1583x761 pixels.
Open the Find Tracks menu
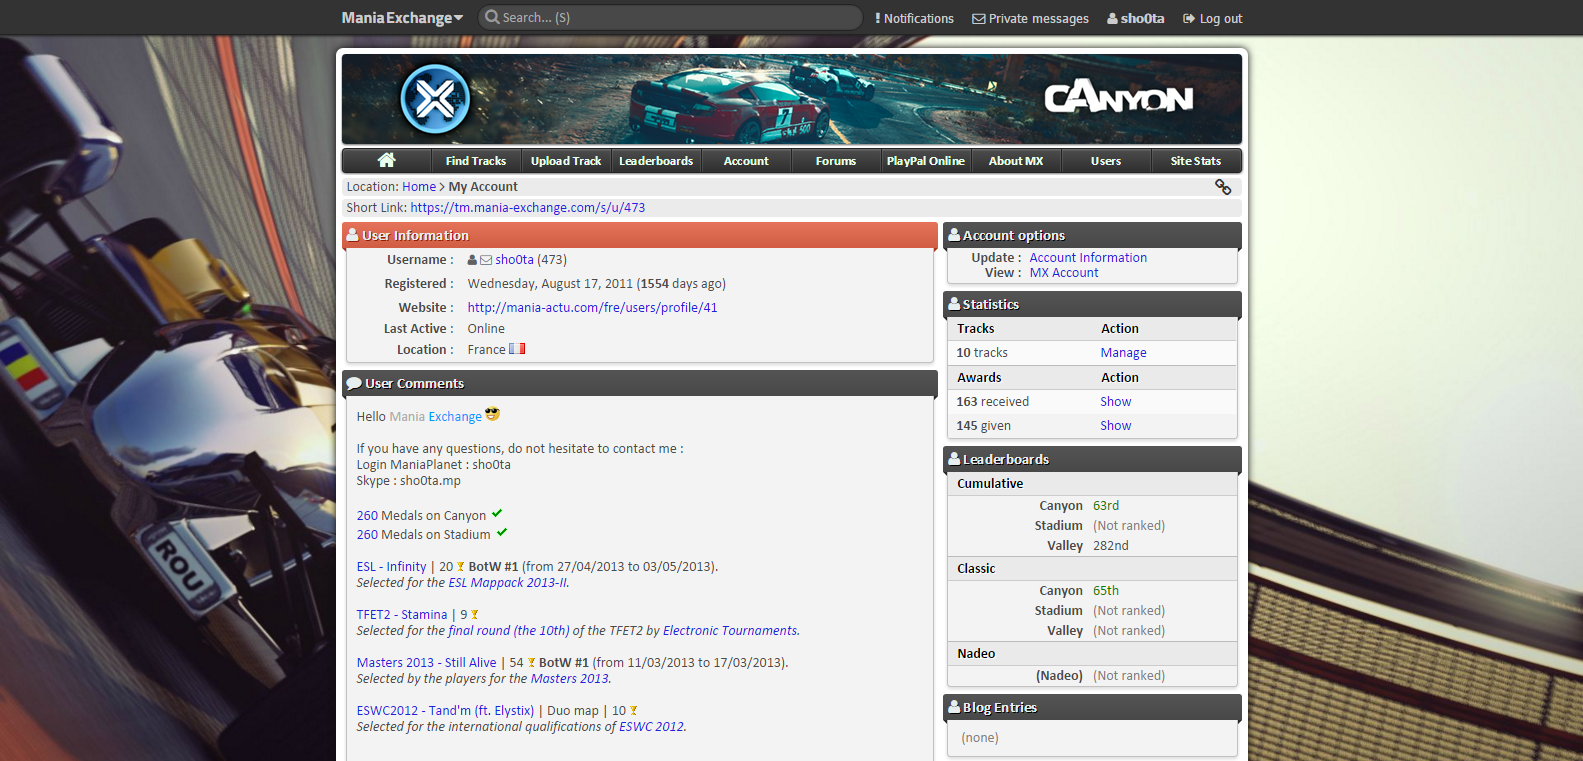(x=476, y=161)
